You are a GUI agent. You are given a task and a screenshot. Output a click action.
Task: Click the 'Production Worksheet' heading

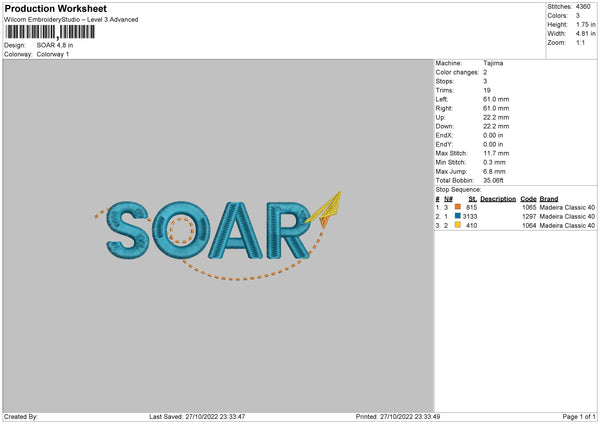tap(55, 9)
